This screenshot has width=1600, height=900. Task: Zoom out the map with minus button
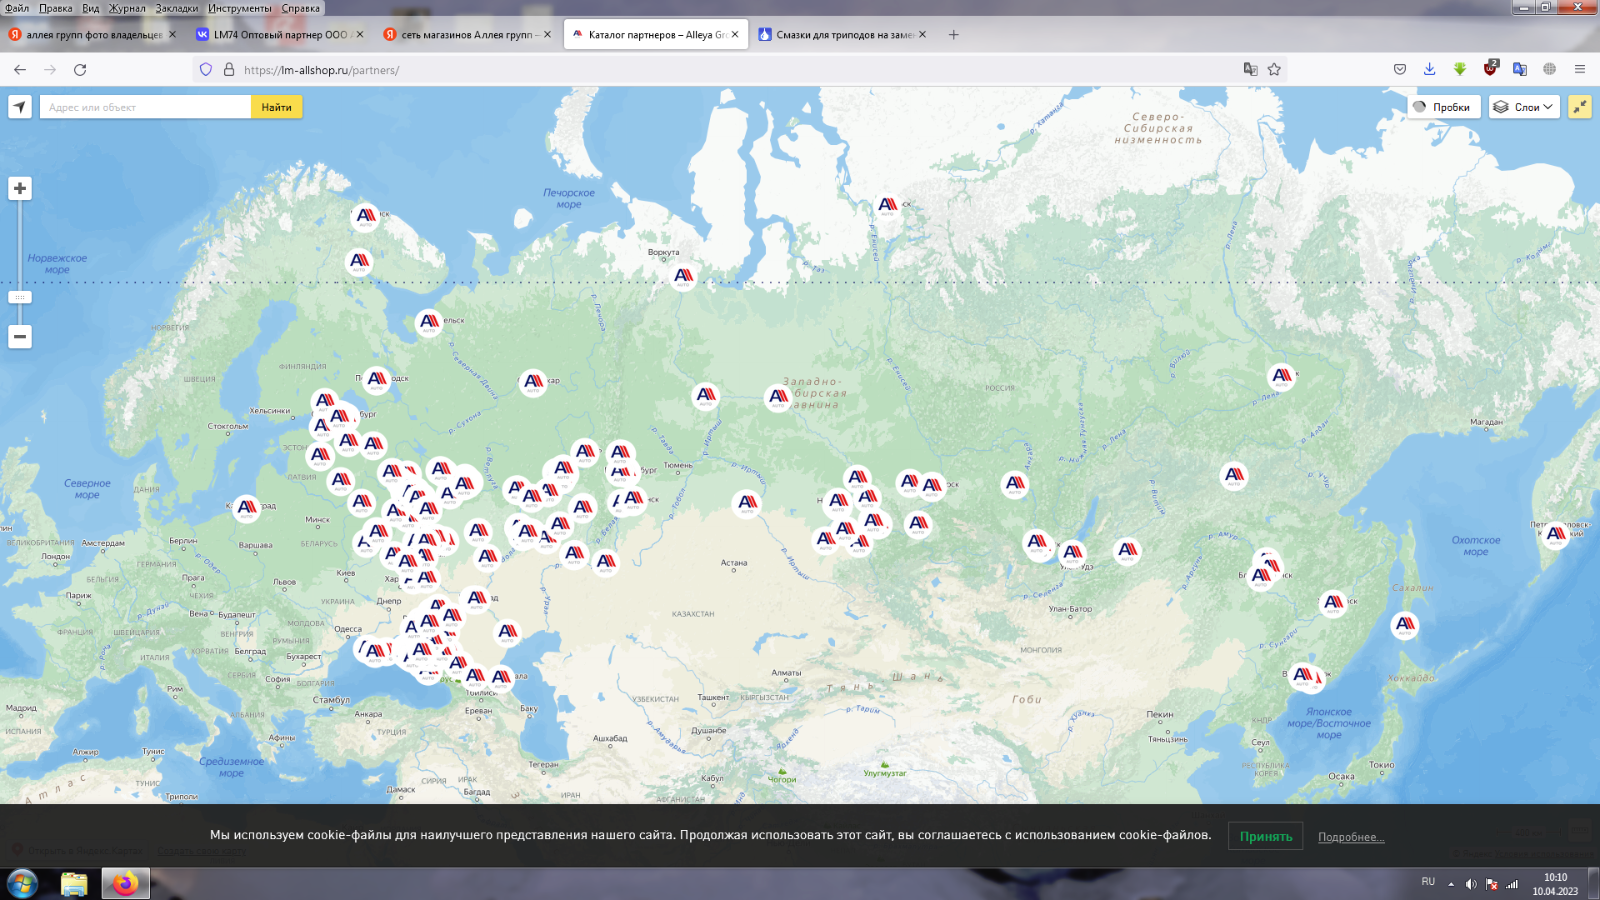20,336
